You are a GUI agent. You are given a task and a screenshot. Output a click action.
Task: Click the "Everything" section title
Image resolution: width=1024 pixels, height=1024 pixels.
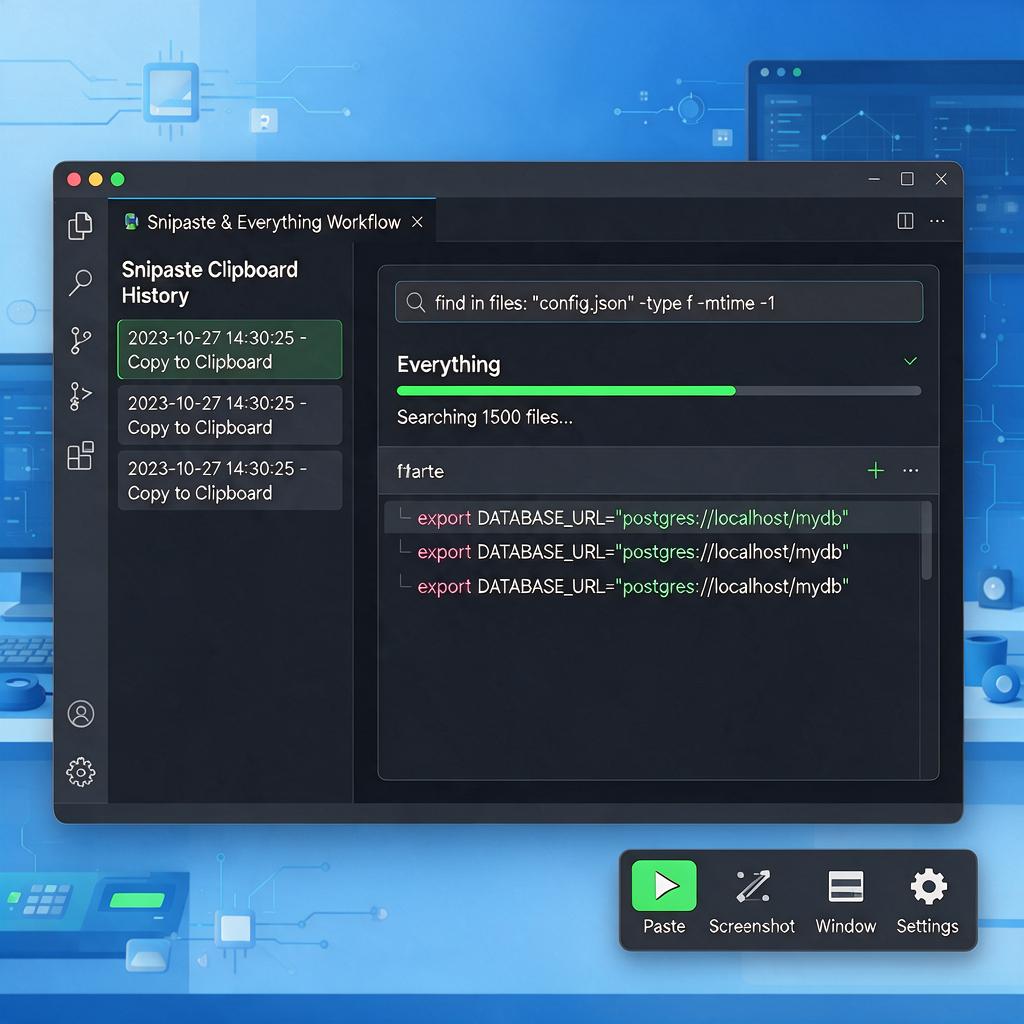[449, 364]
